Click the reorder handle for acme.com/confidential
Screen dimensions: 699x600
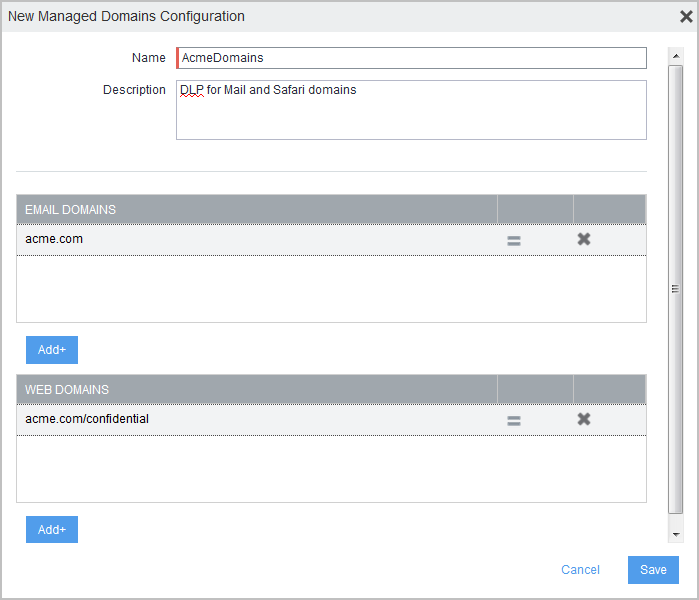coord(514,420)
